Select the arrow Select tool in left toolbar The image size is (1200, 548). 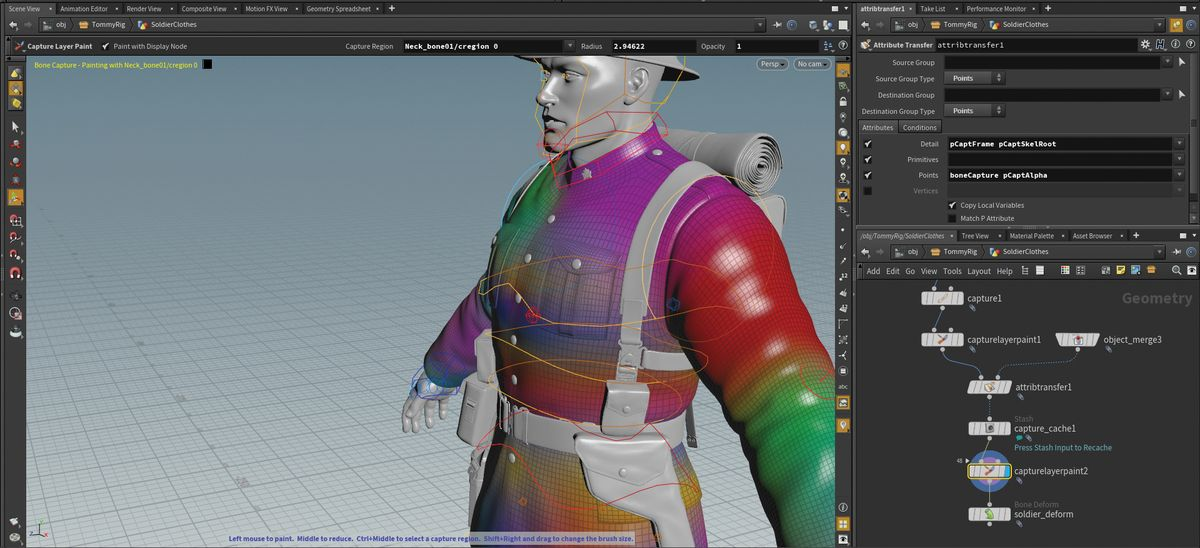16,127
